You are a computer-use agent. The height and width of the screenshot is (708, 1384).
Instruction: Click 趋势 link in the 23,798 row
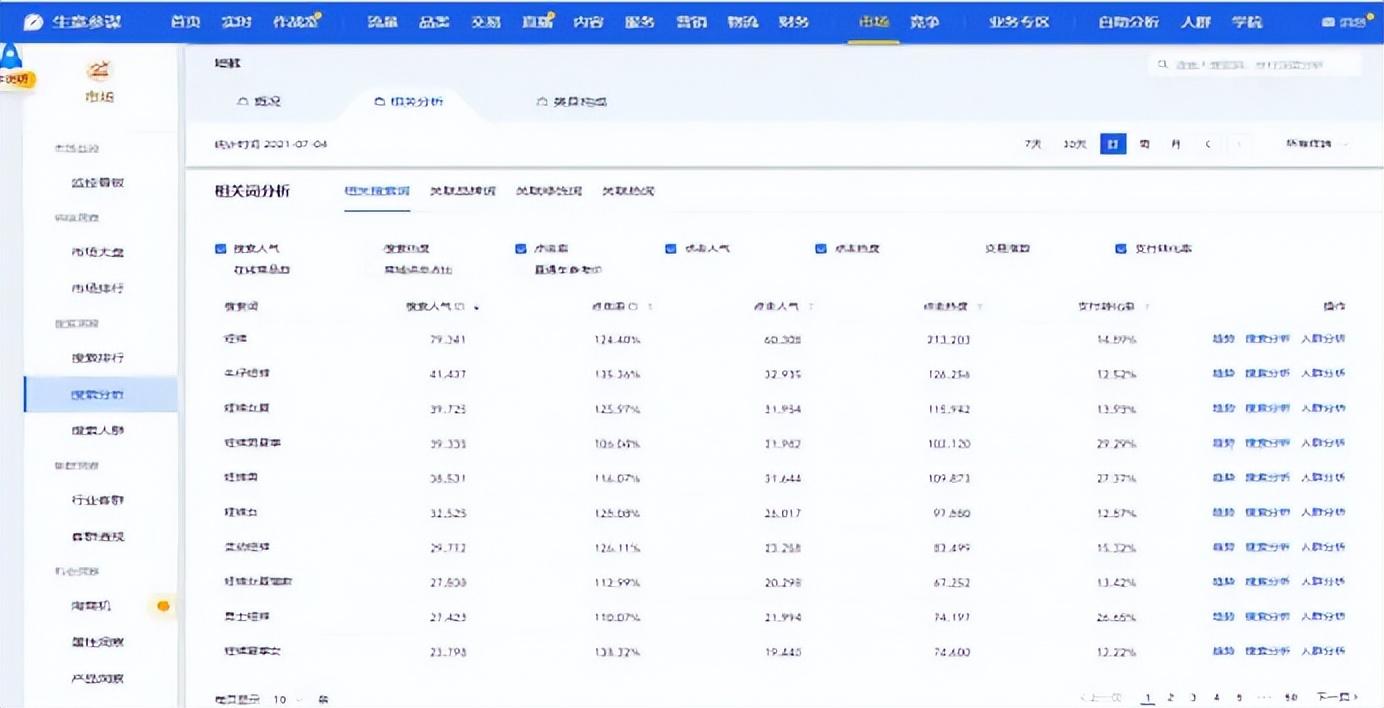point(1223,651)
